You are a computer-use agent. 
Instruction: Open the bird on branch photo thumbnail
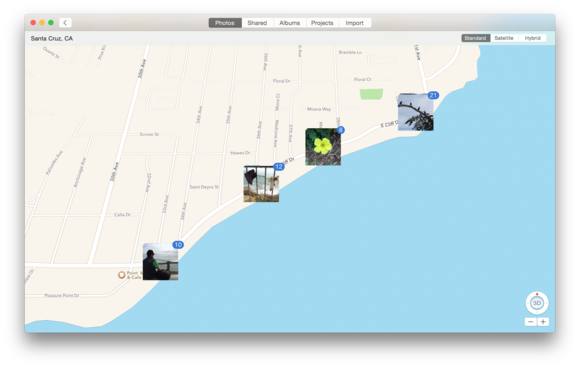[x=415, y=112]
